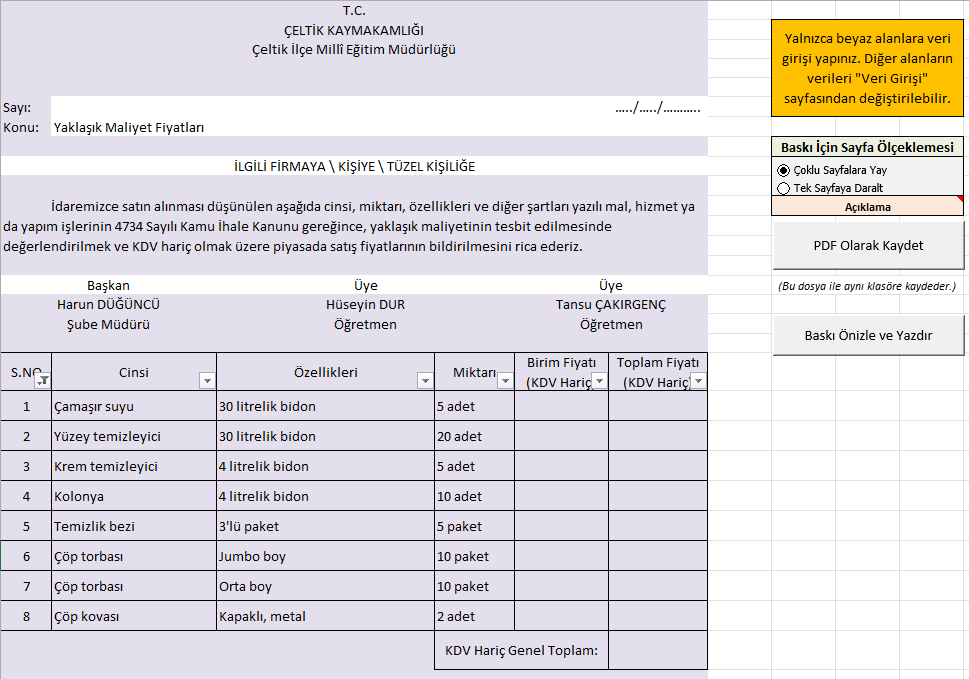Image resolution: width=969 pixels, height=679 pixels.
Task: Click the 2 adet quantity cell
Action: tap(475, 616)
